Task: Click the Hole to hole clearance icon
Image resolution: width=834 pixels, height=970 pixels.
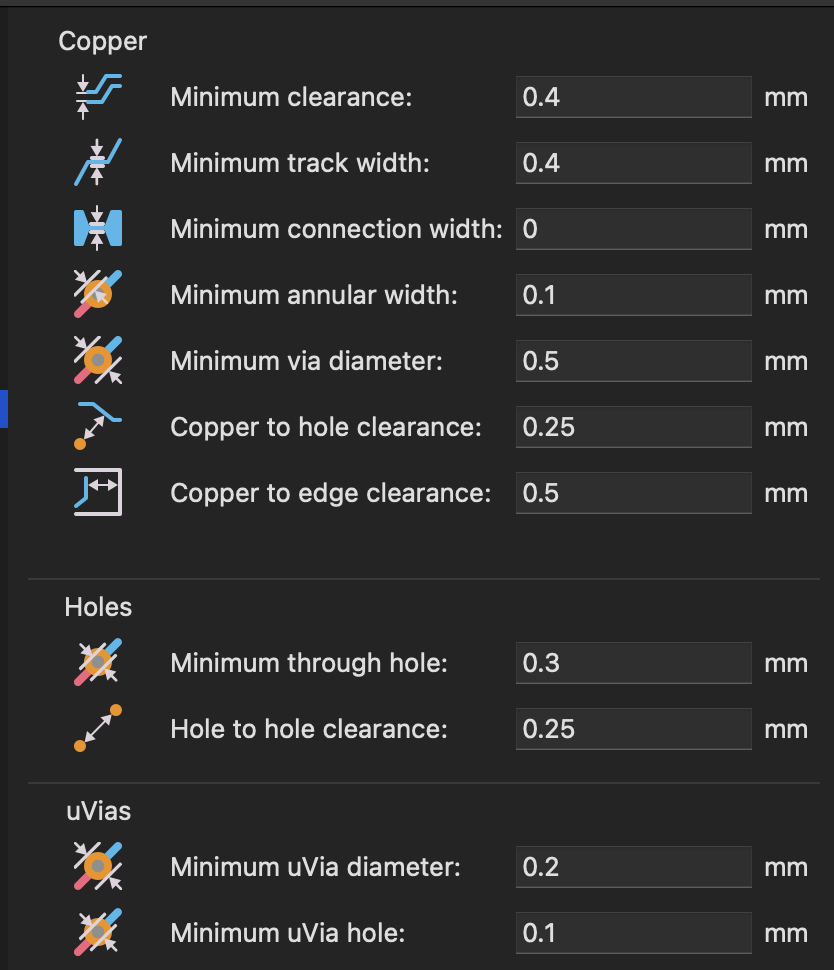Action: [x=98, y=729]
